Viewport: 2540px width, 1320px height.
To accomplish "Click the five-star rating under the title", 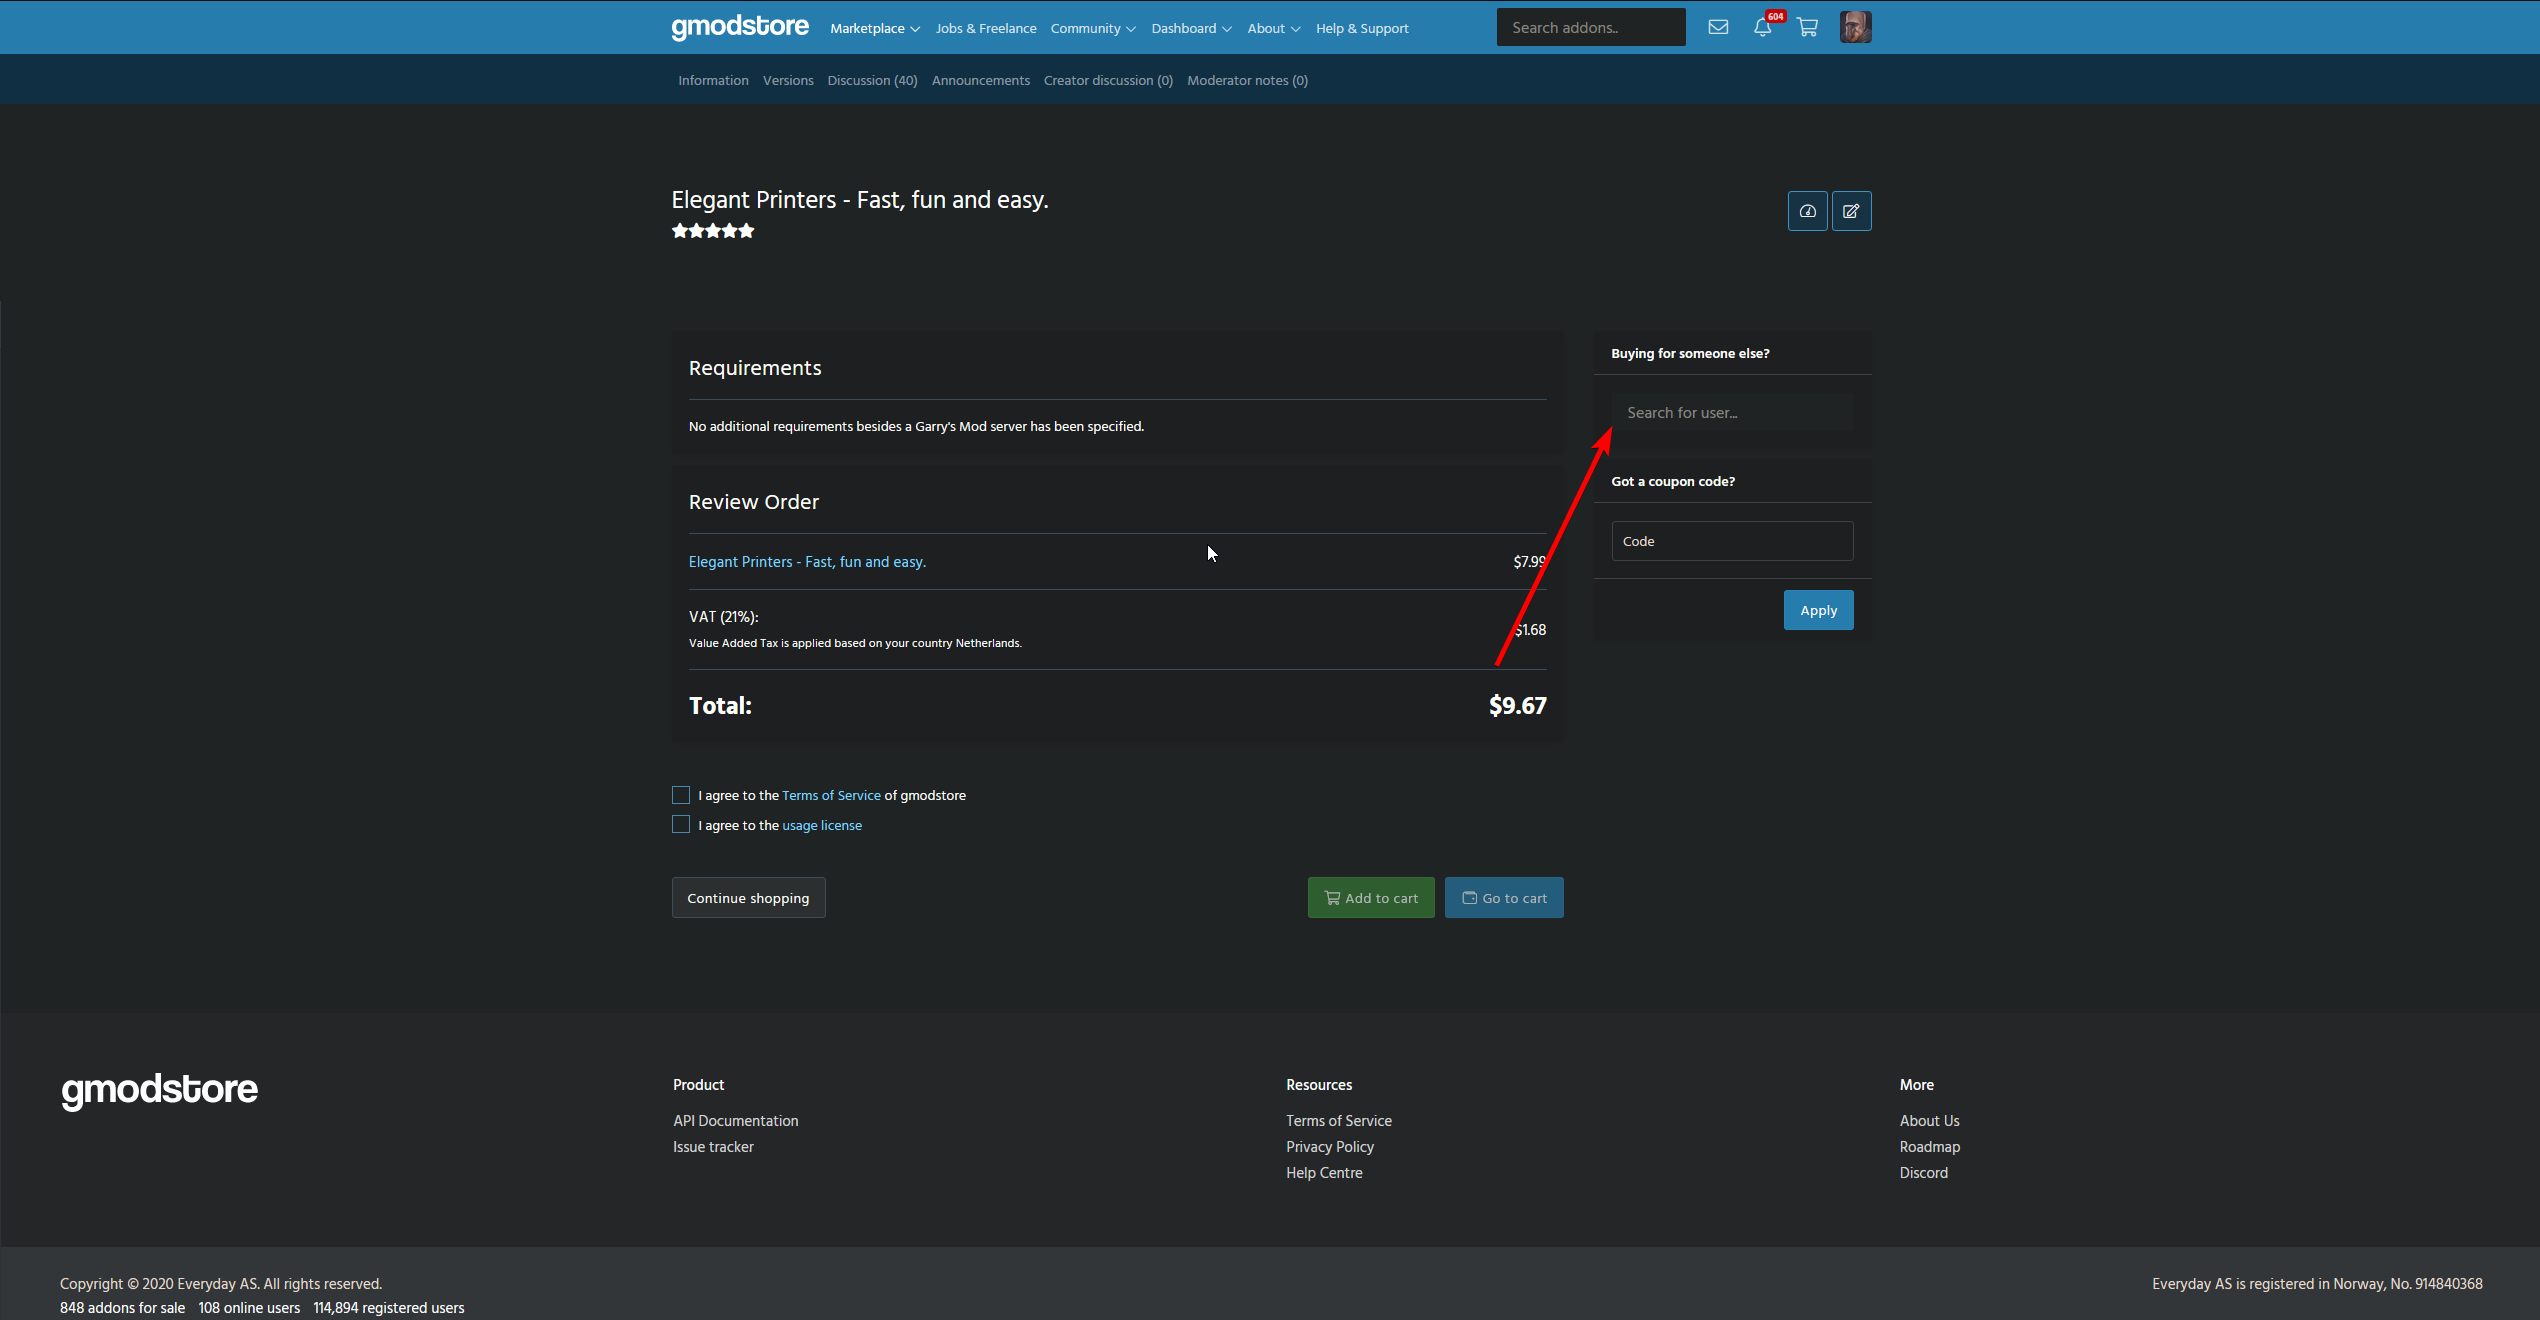I will (x=713, y=231).
